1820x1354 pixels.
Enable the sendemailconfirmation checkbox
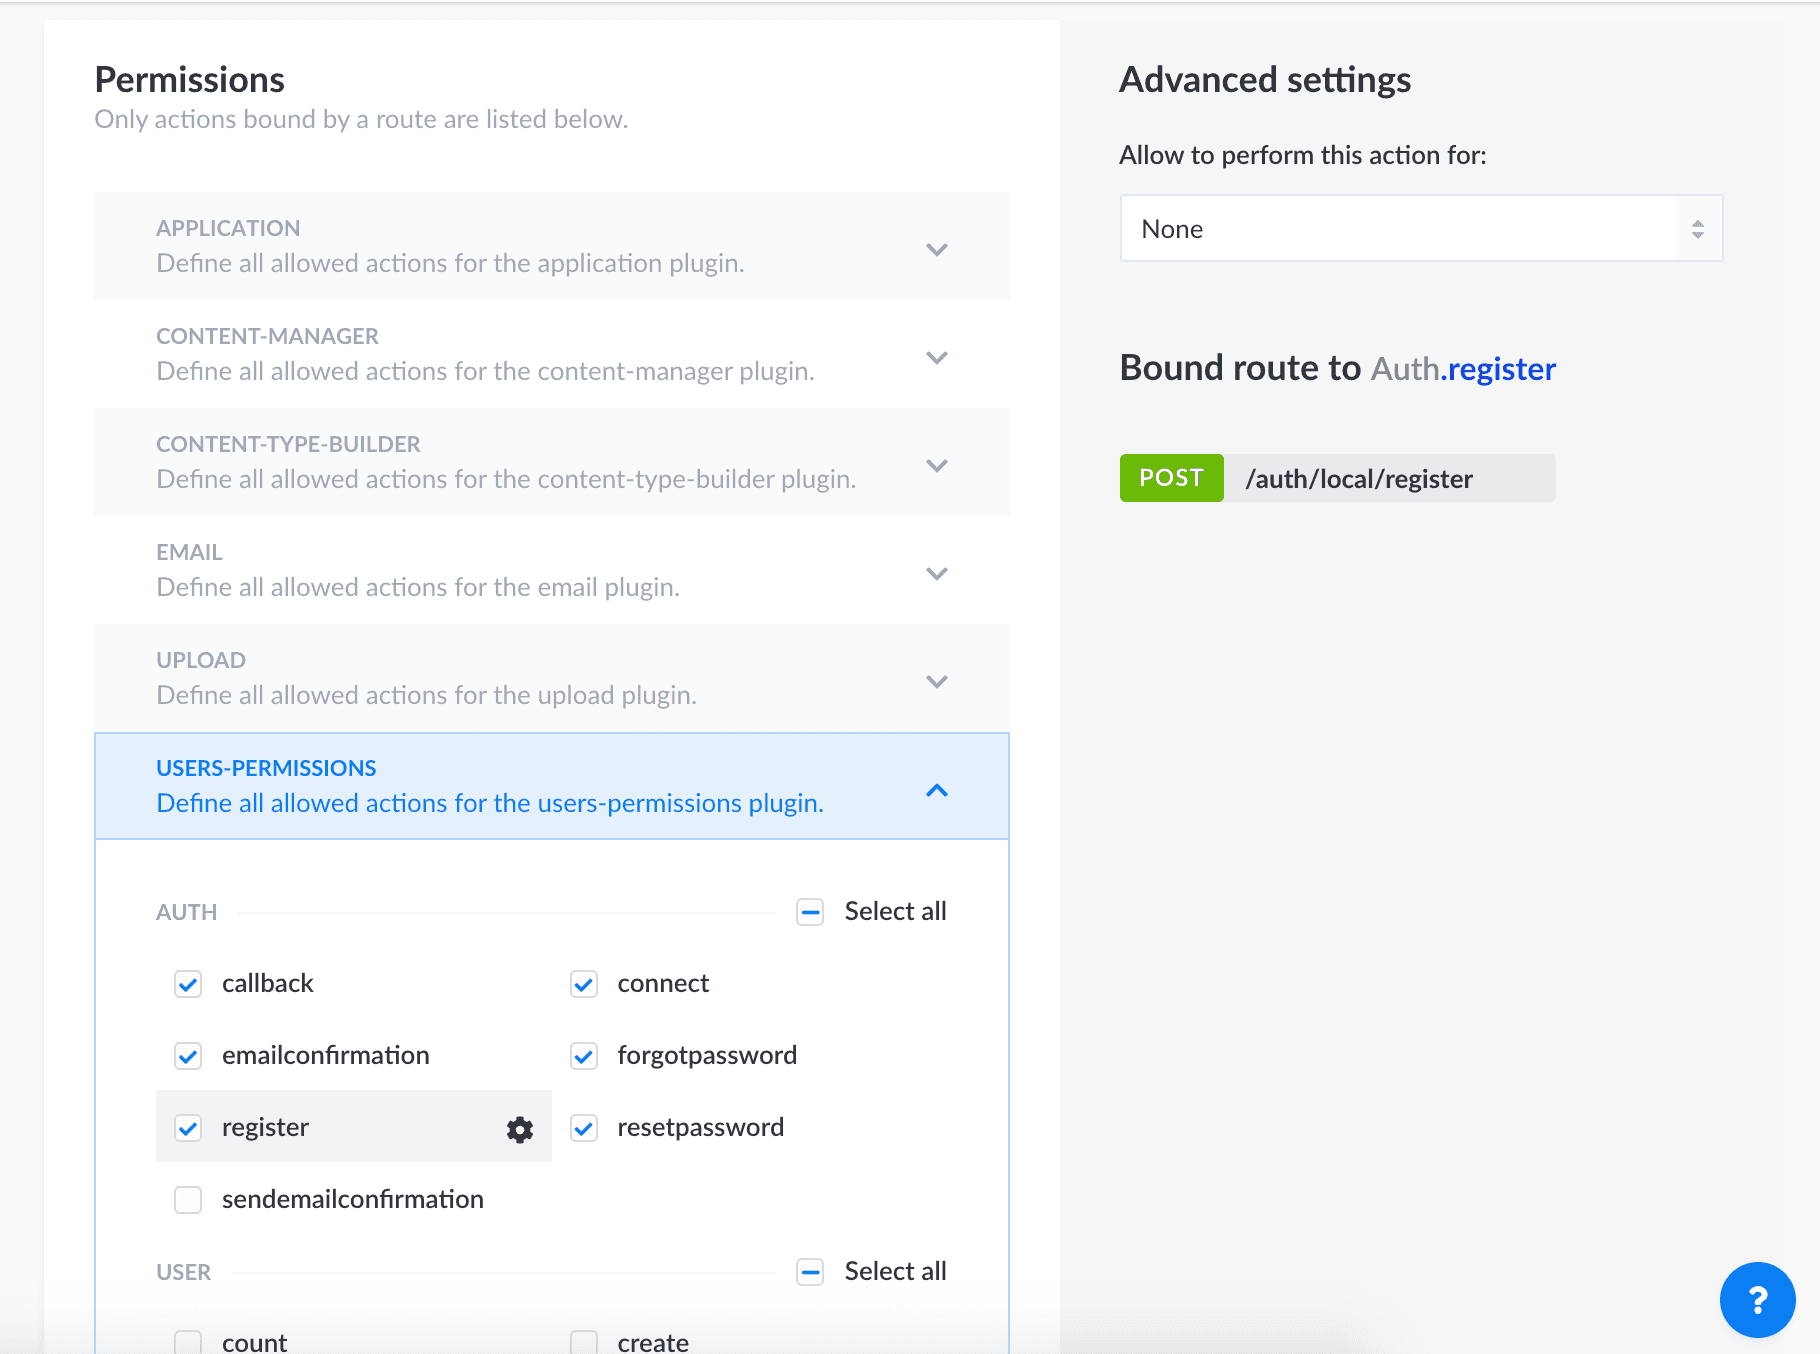pyautogui.click(x=188, y=1200)
